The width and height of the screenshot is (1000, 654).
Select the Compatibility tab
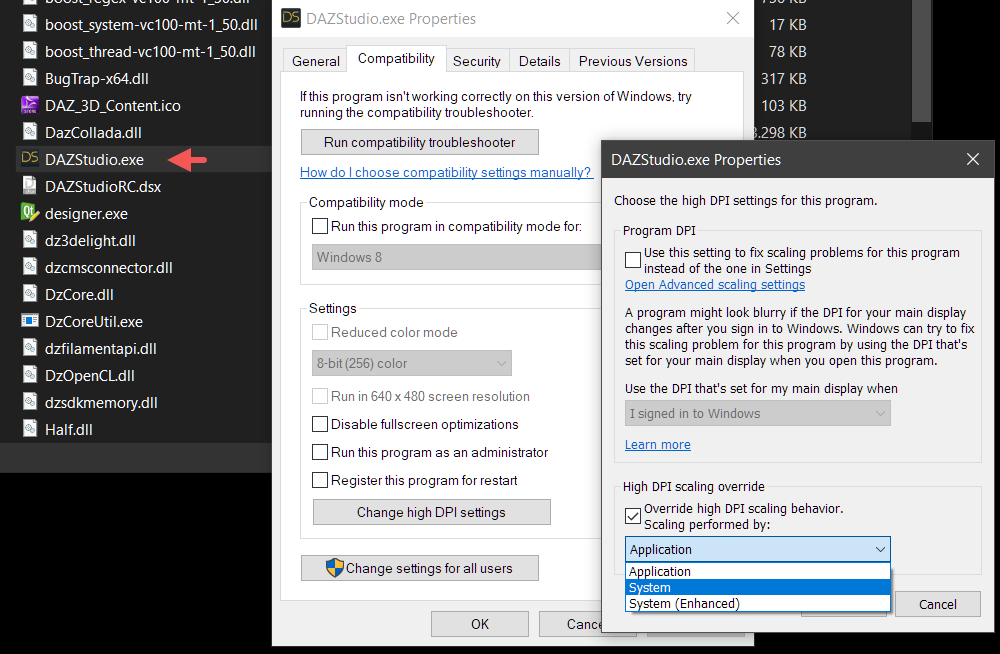coord(396,59)
